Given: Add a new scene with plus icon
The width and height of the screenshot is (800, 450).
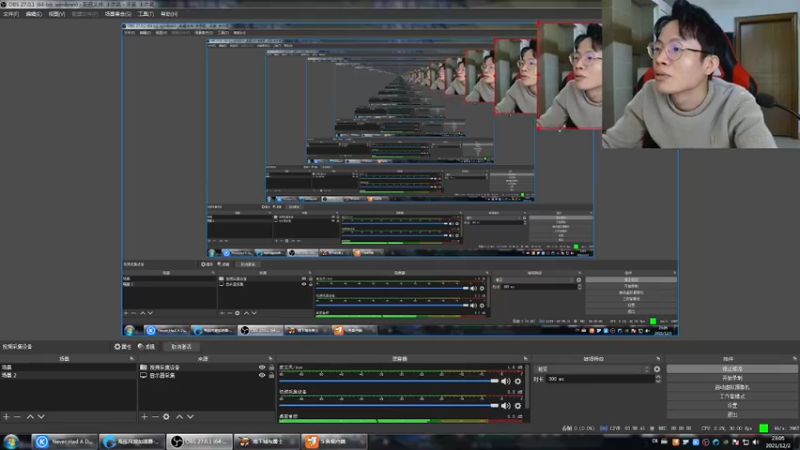Looking at the screenshot, I should (6, 417).
